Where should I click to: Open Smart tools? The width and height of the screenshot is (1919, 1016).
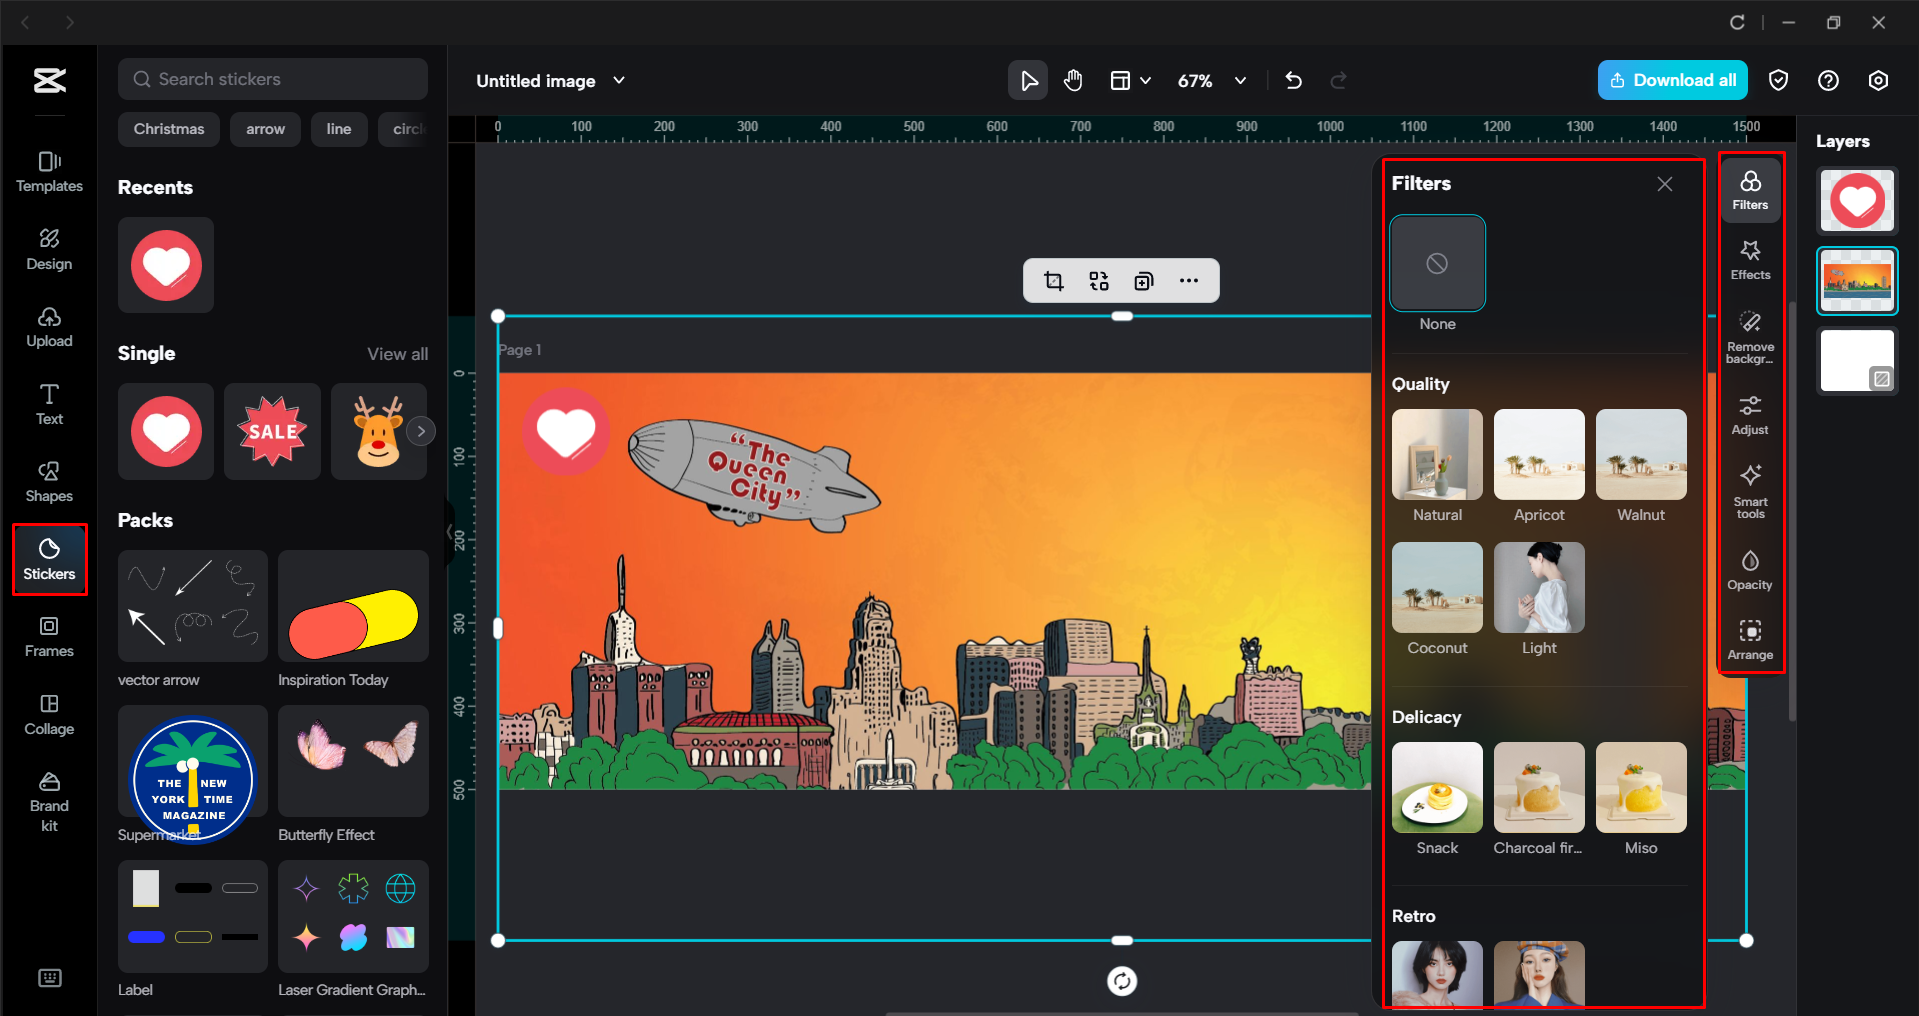[x=1750, y=490]
